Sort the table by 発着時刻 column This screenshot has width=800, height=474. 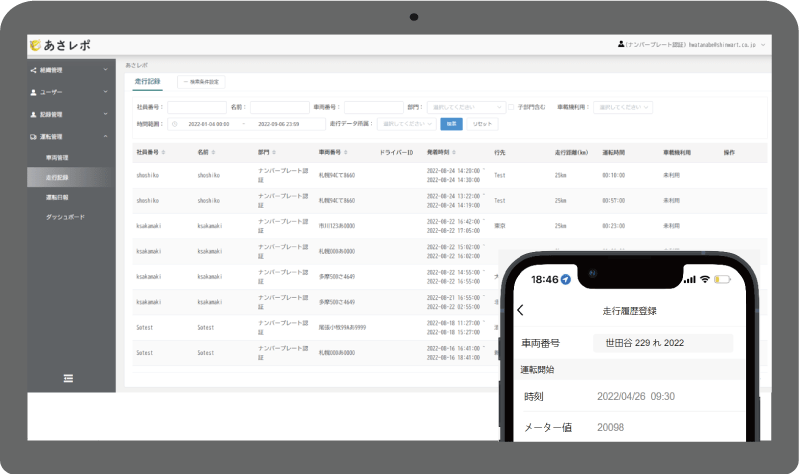click(x=454, y=153)
